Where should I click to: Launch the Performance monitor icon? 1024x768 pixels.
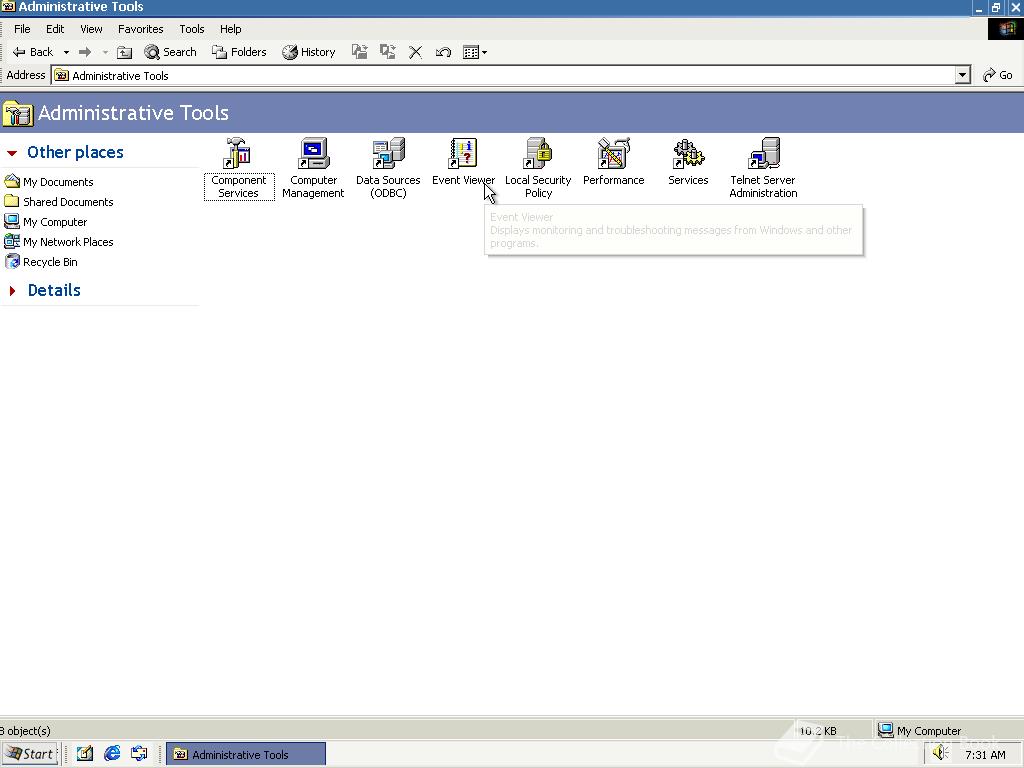613,161
